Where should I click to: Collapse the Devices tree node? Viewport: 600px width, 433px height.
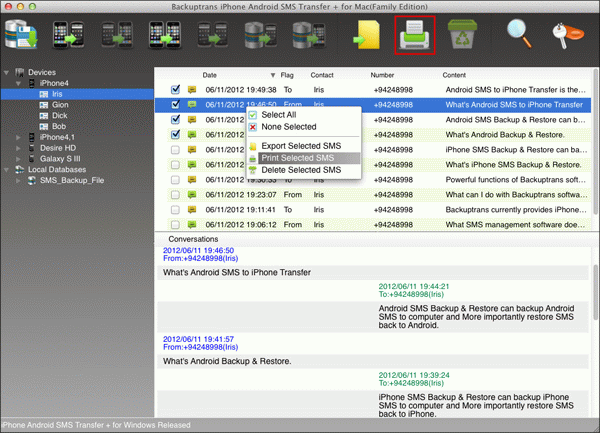click(7, 72)
